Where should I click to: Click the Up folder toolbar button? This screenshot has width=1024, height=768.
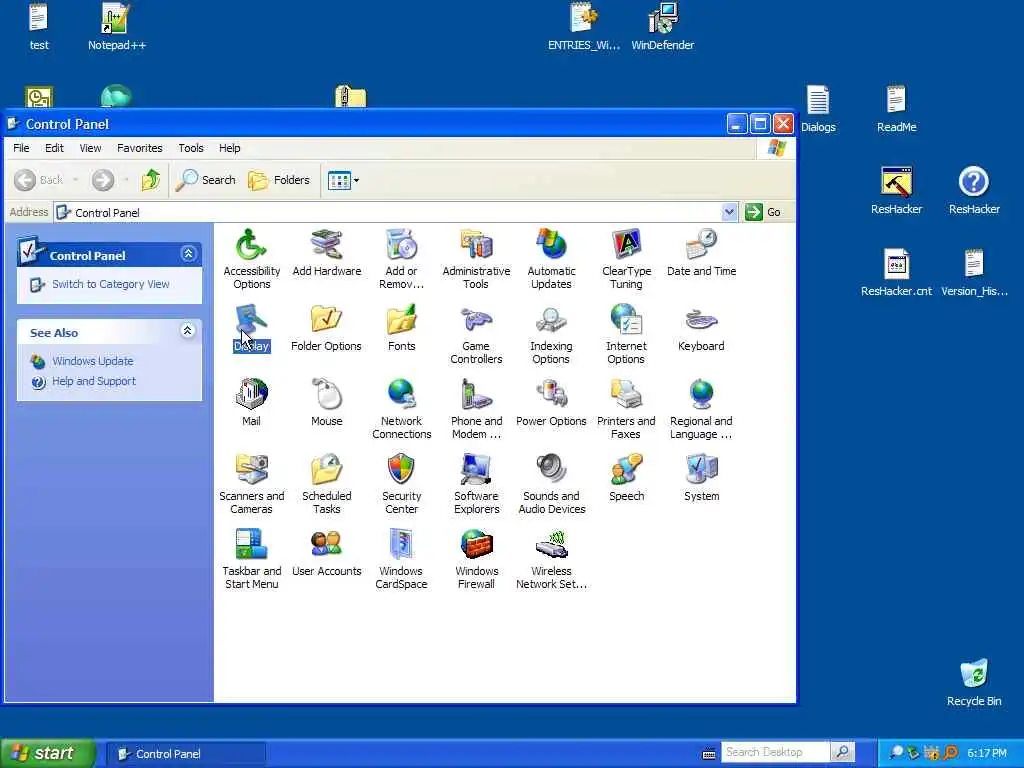(x=151, y=180)
